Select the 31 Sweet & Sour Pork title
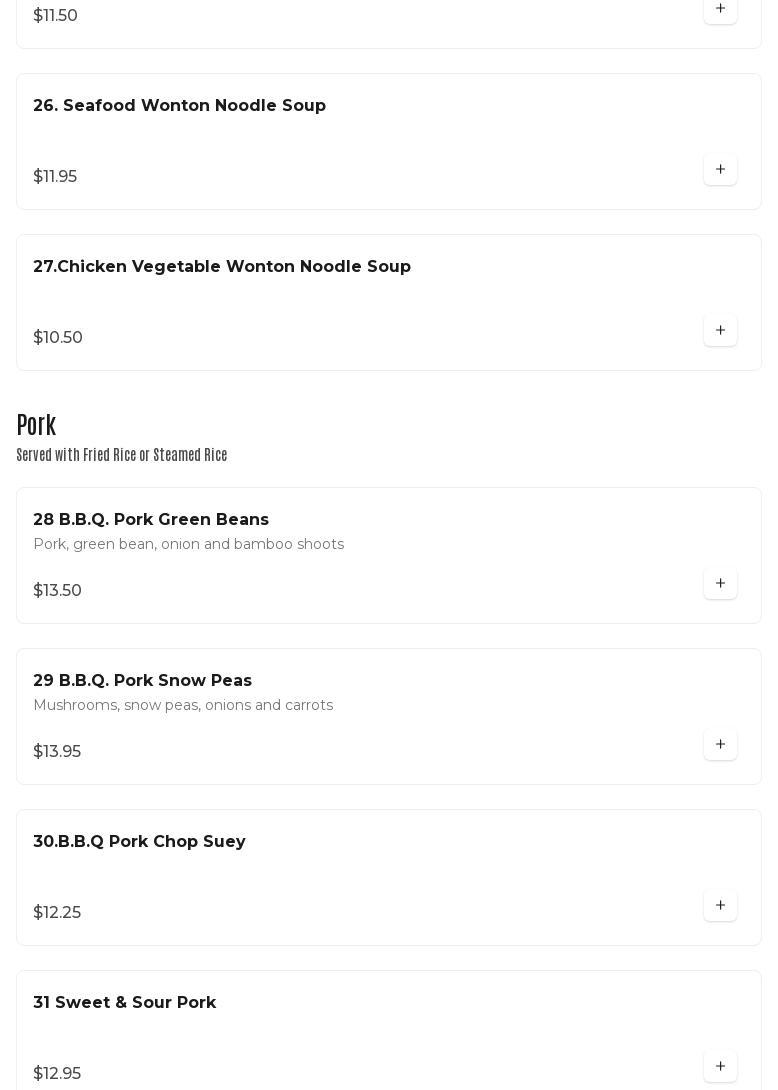 click(124, 1003)
